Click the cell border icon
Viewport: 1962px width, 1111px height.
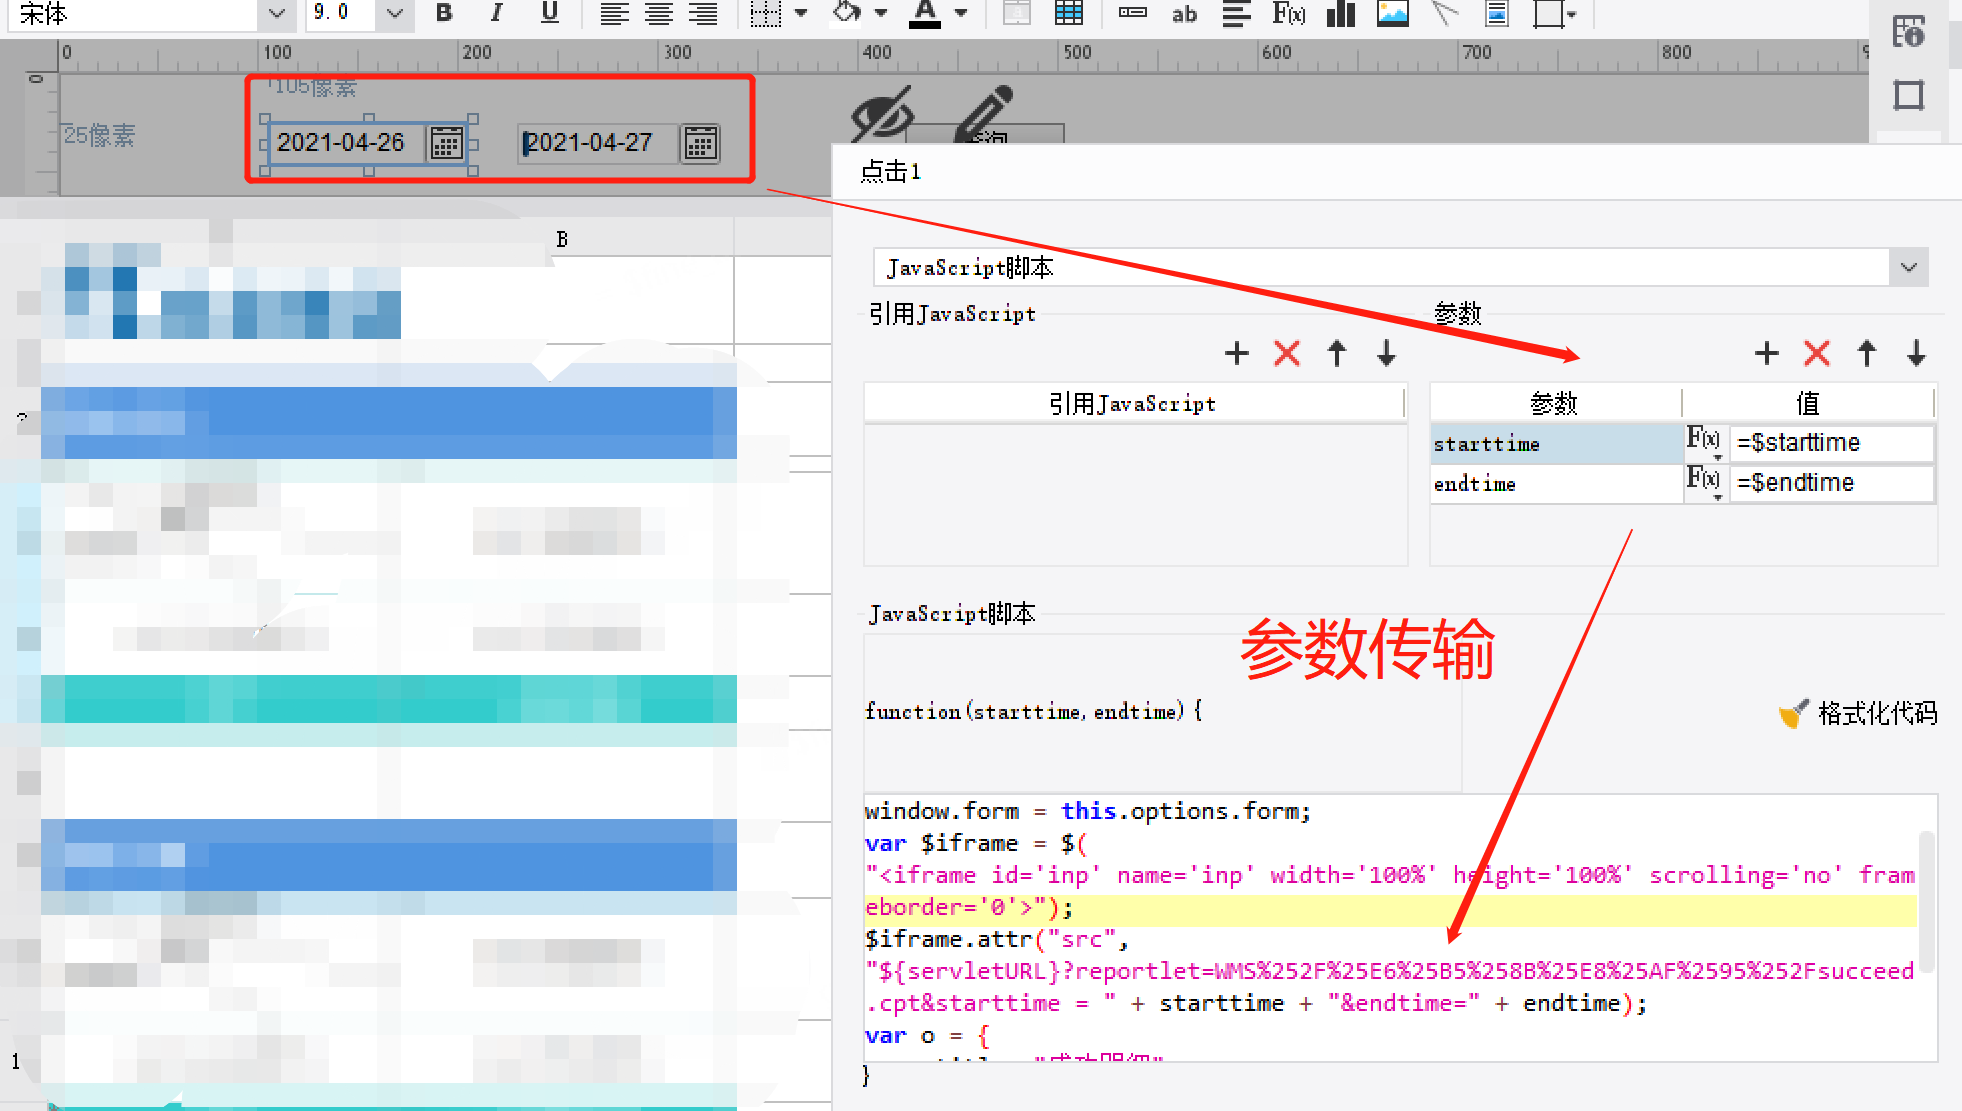(766, 13)
